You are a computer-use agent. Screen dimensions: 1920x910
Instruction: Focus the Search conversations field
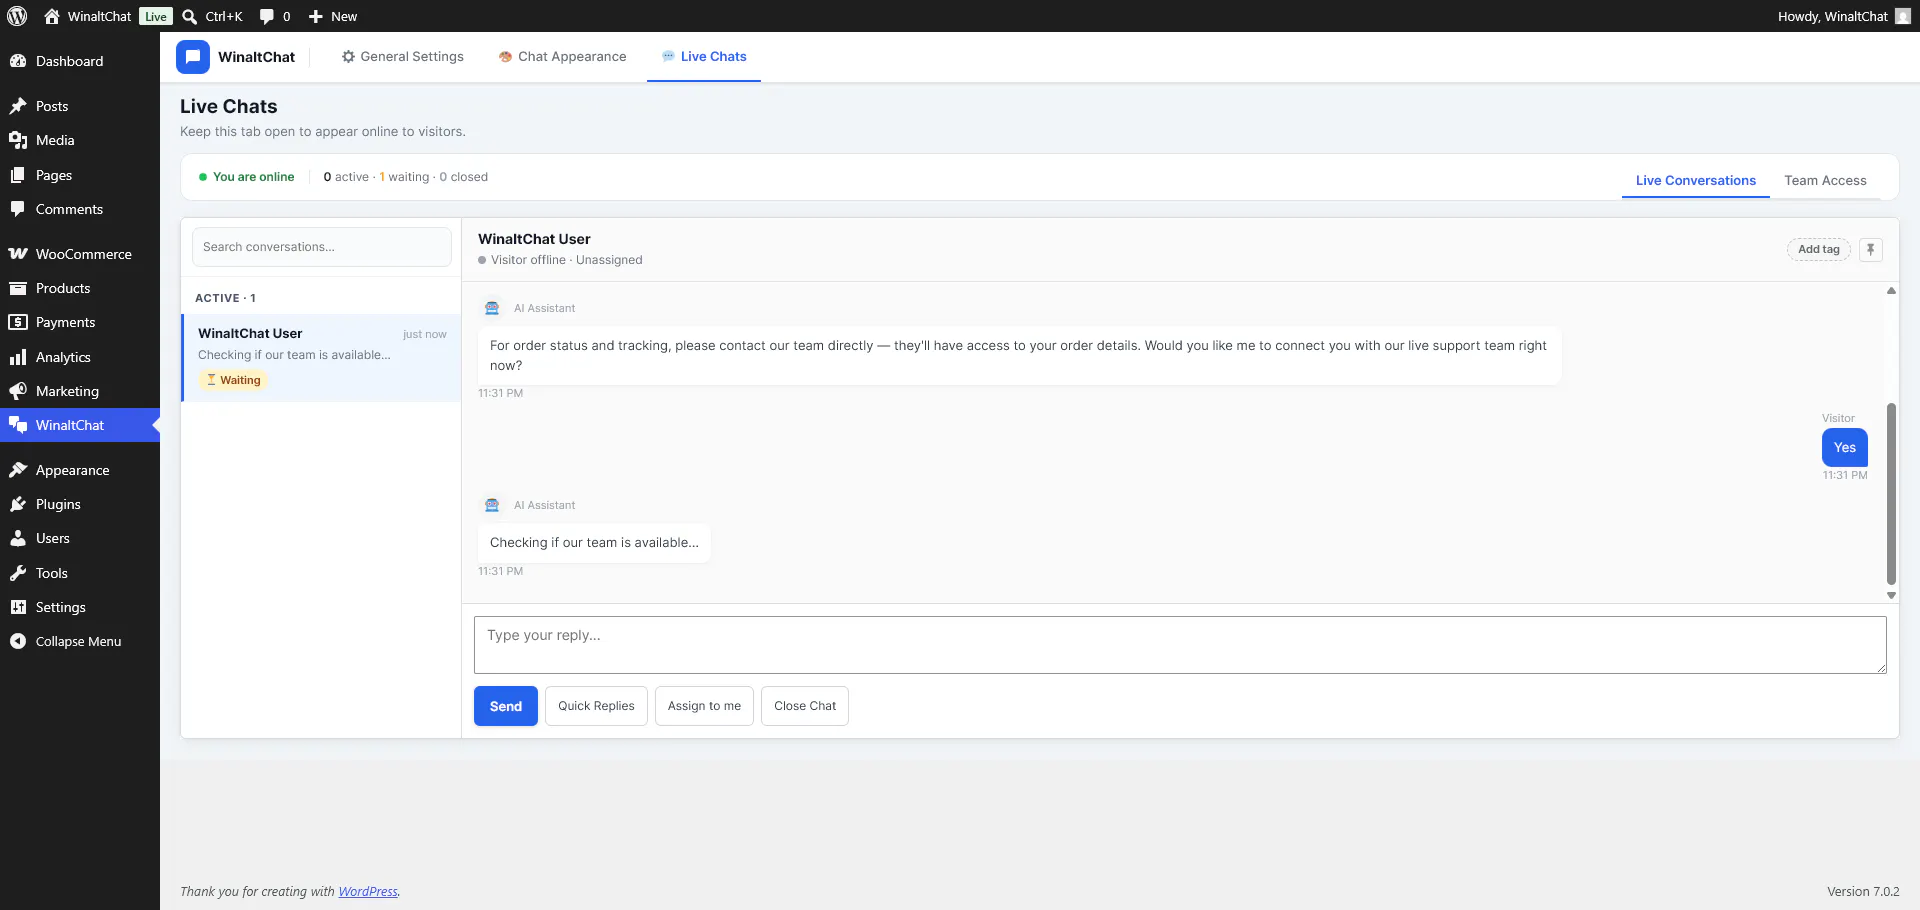(322, 247)
